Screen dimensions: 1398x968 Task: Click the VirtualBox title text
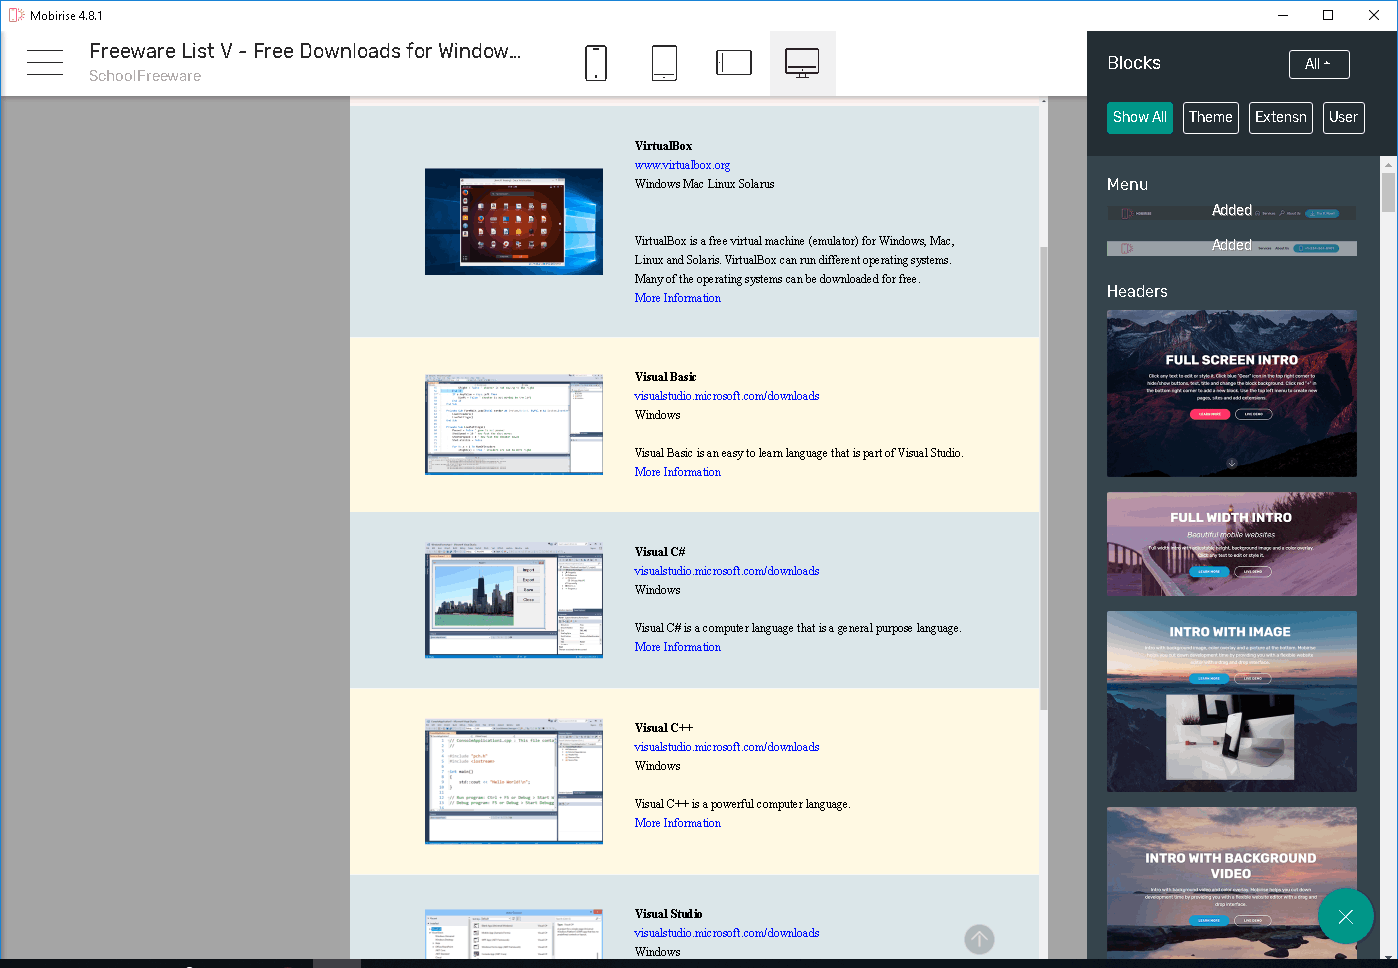[x=663, y=146]
